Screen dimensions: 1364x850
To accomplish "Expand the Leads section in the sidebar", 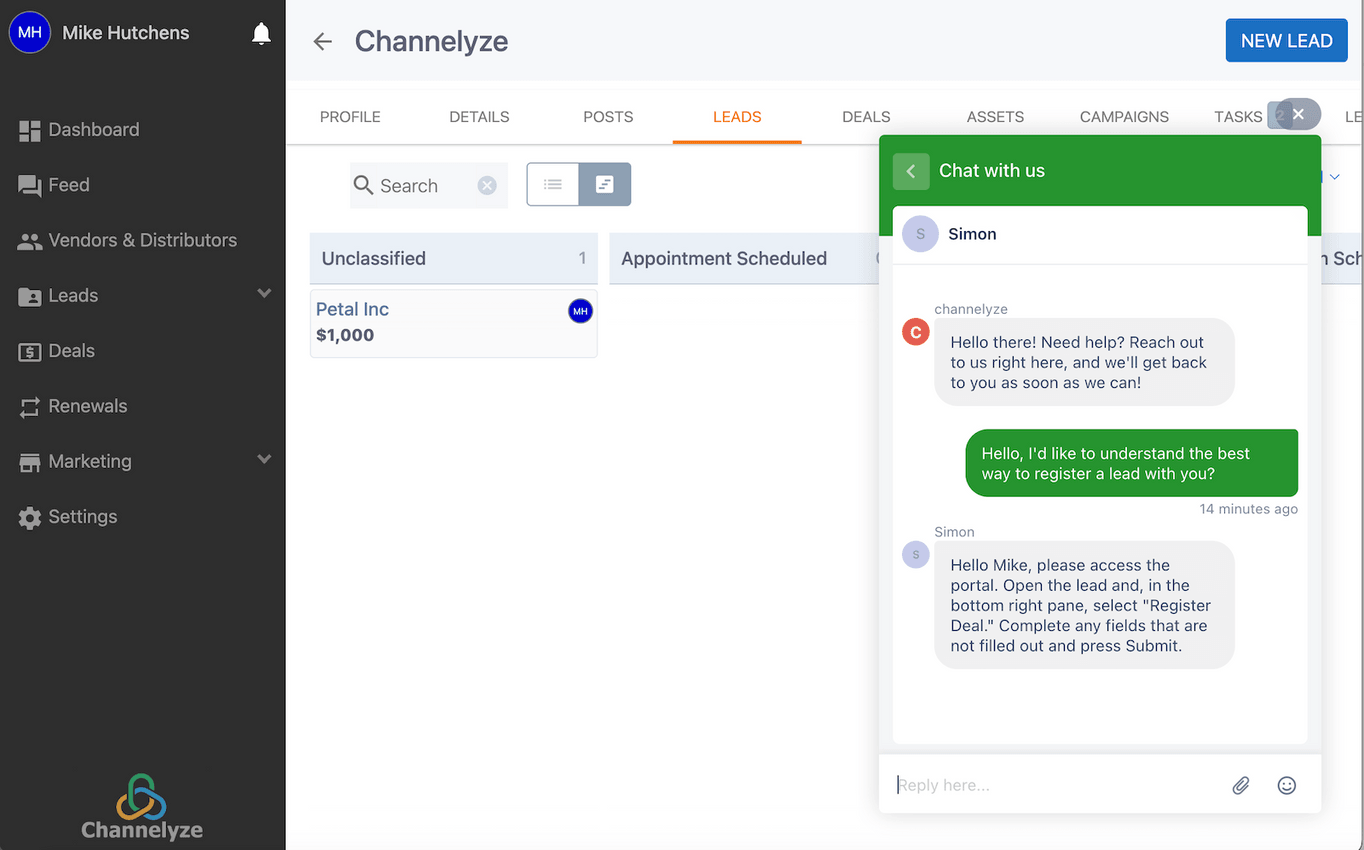I will click(264, 294).
